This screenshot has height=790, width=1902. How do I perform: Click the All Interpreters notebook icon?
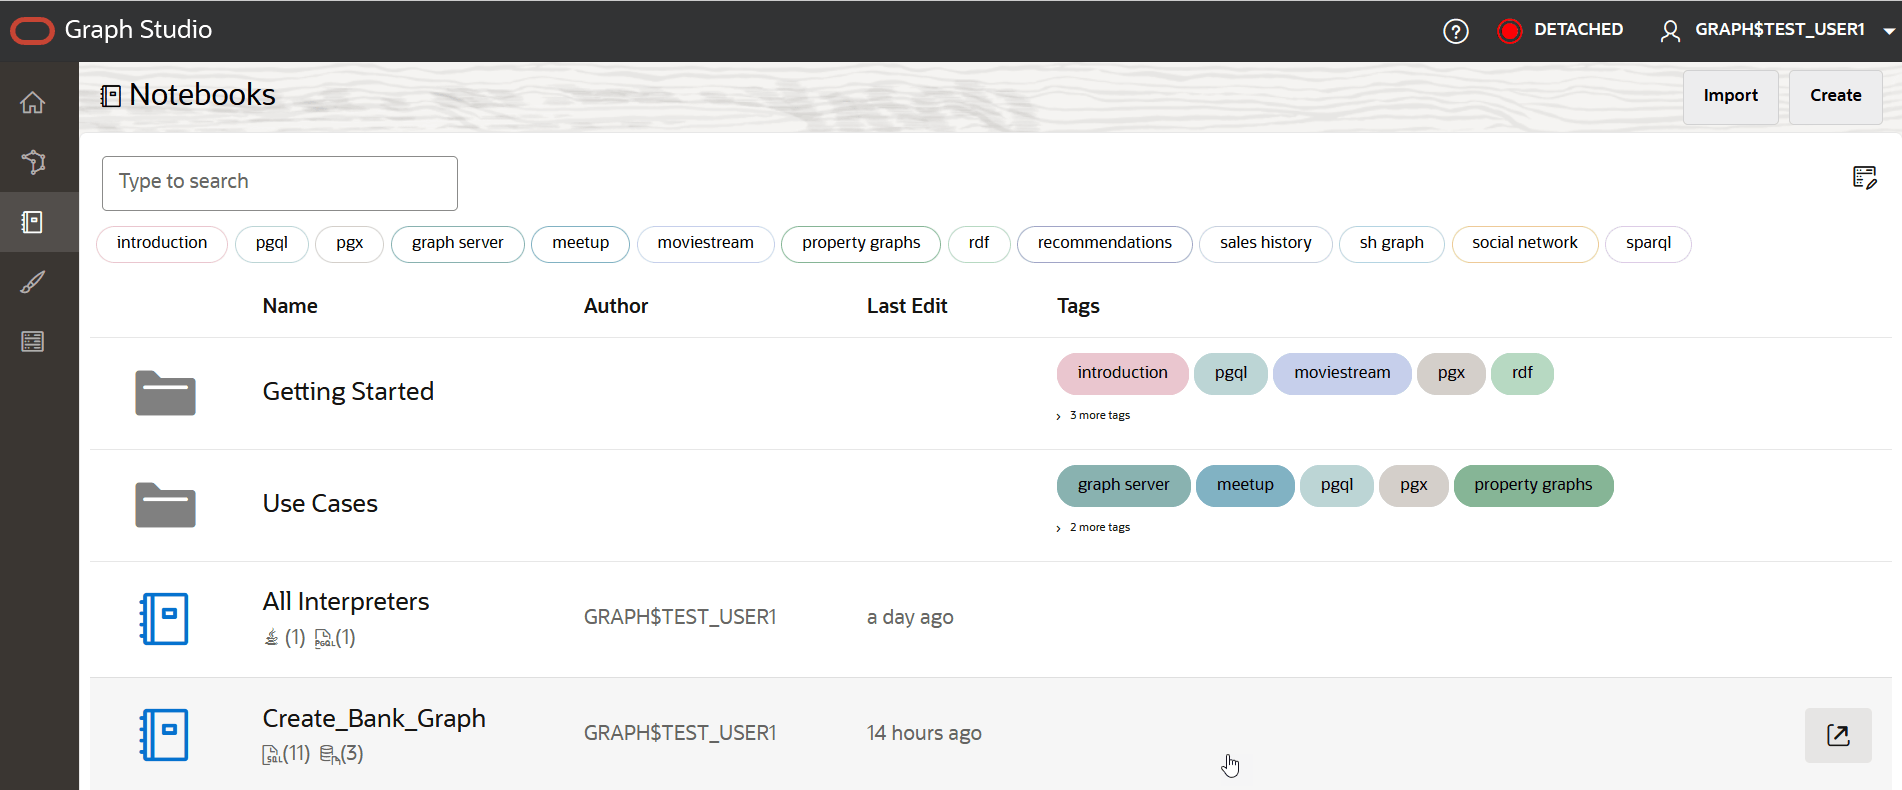(164, 619)
